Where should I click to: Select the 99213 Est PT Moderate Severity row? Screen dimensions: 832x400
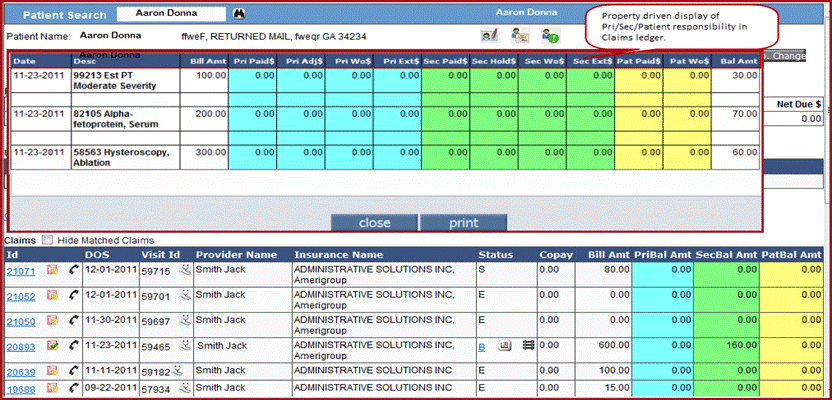click(x=385, y=81)
